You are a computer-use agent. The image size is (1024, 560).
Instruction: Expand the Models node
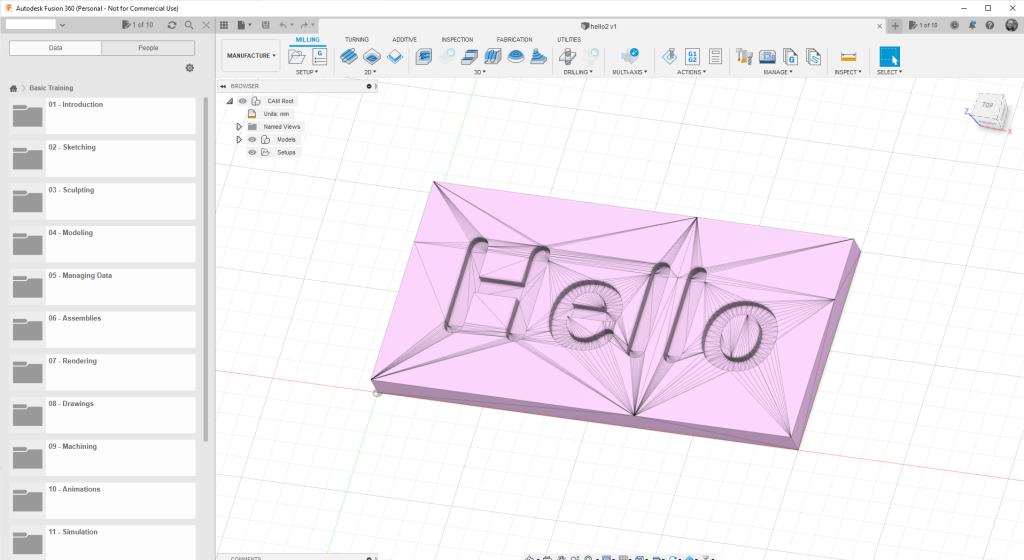pyautogui.click(x=239, y=140)
